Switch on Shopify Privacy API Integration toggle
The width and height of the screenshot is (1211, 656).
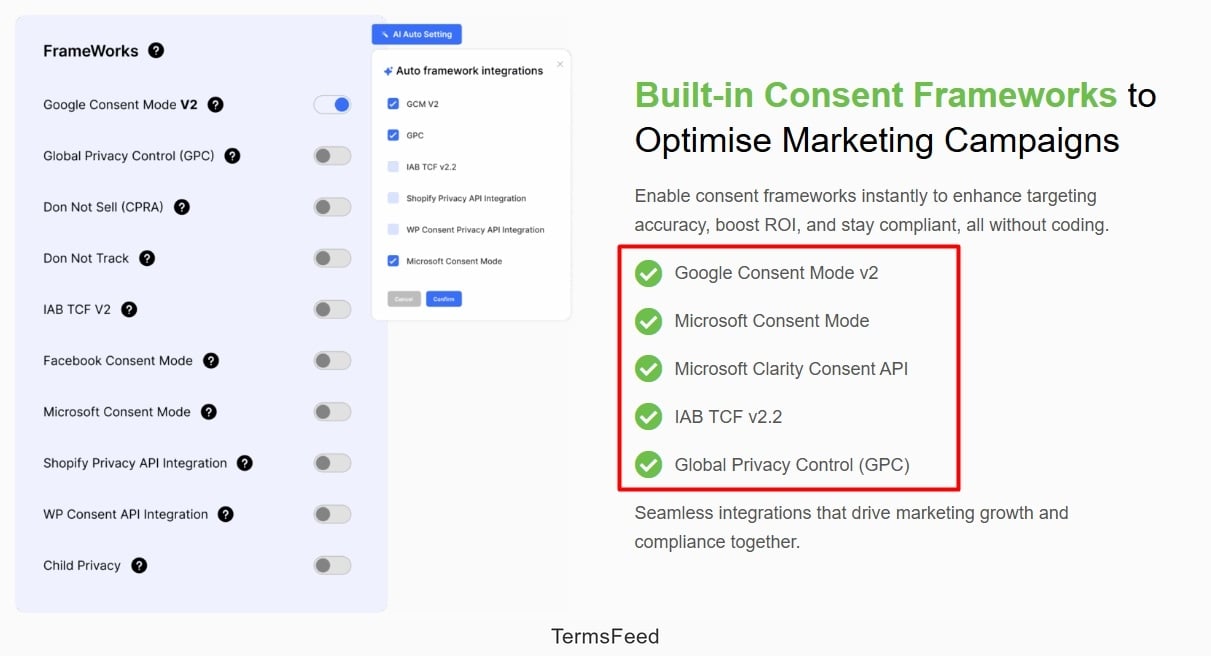tap(332, 463)
